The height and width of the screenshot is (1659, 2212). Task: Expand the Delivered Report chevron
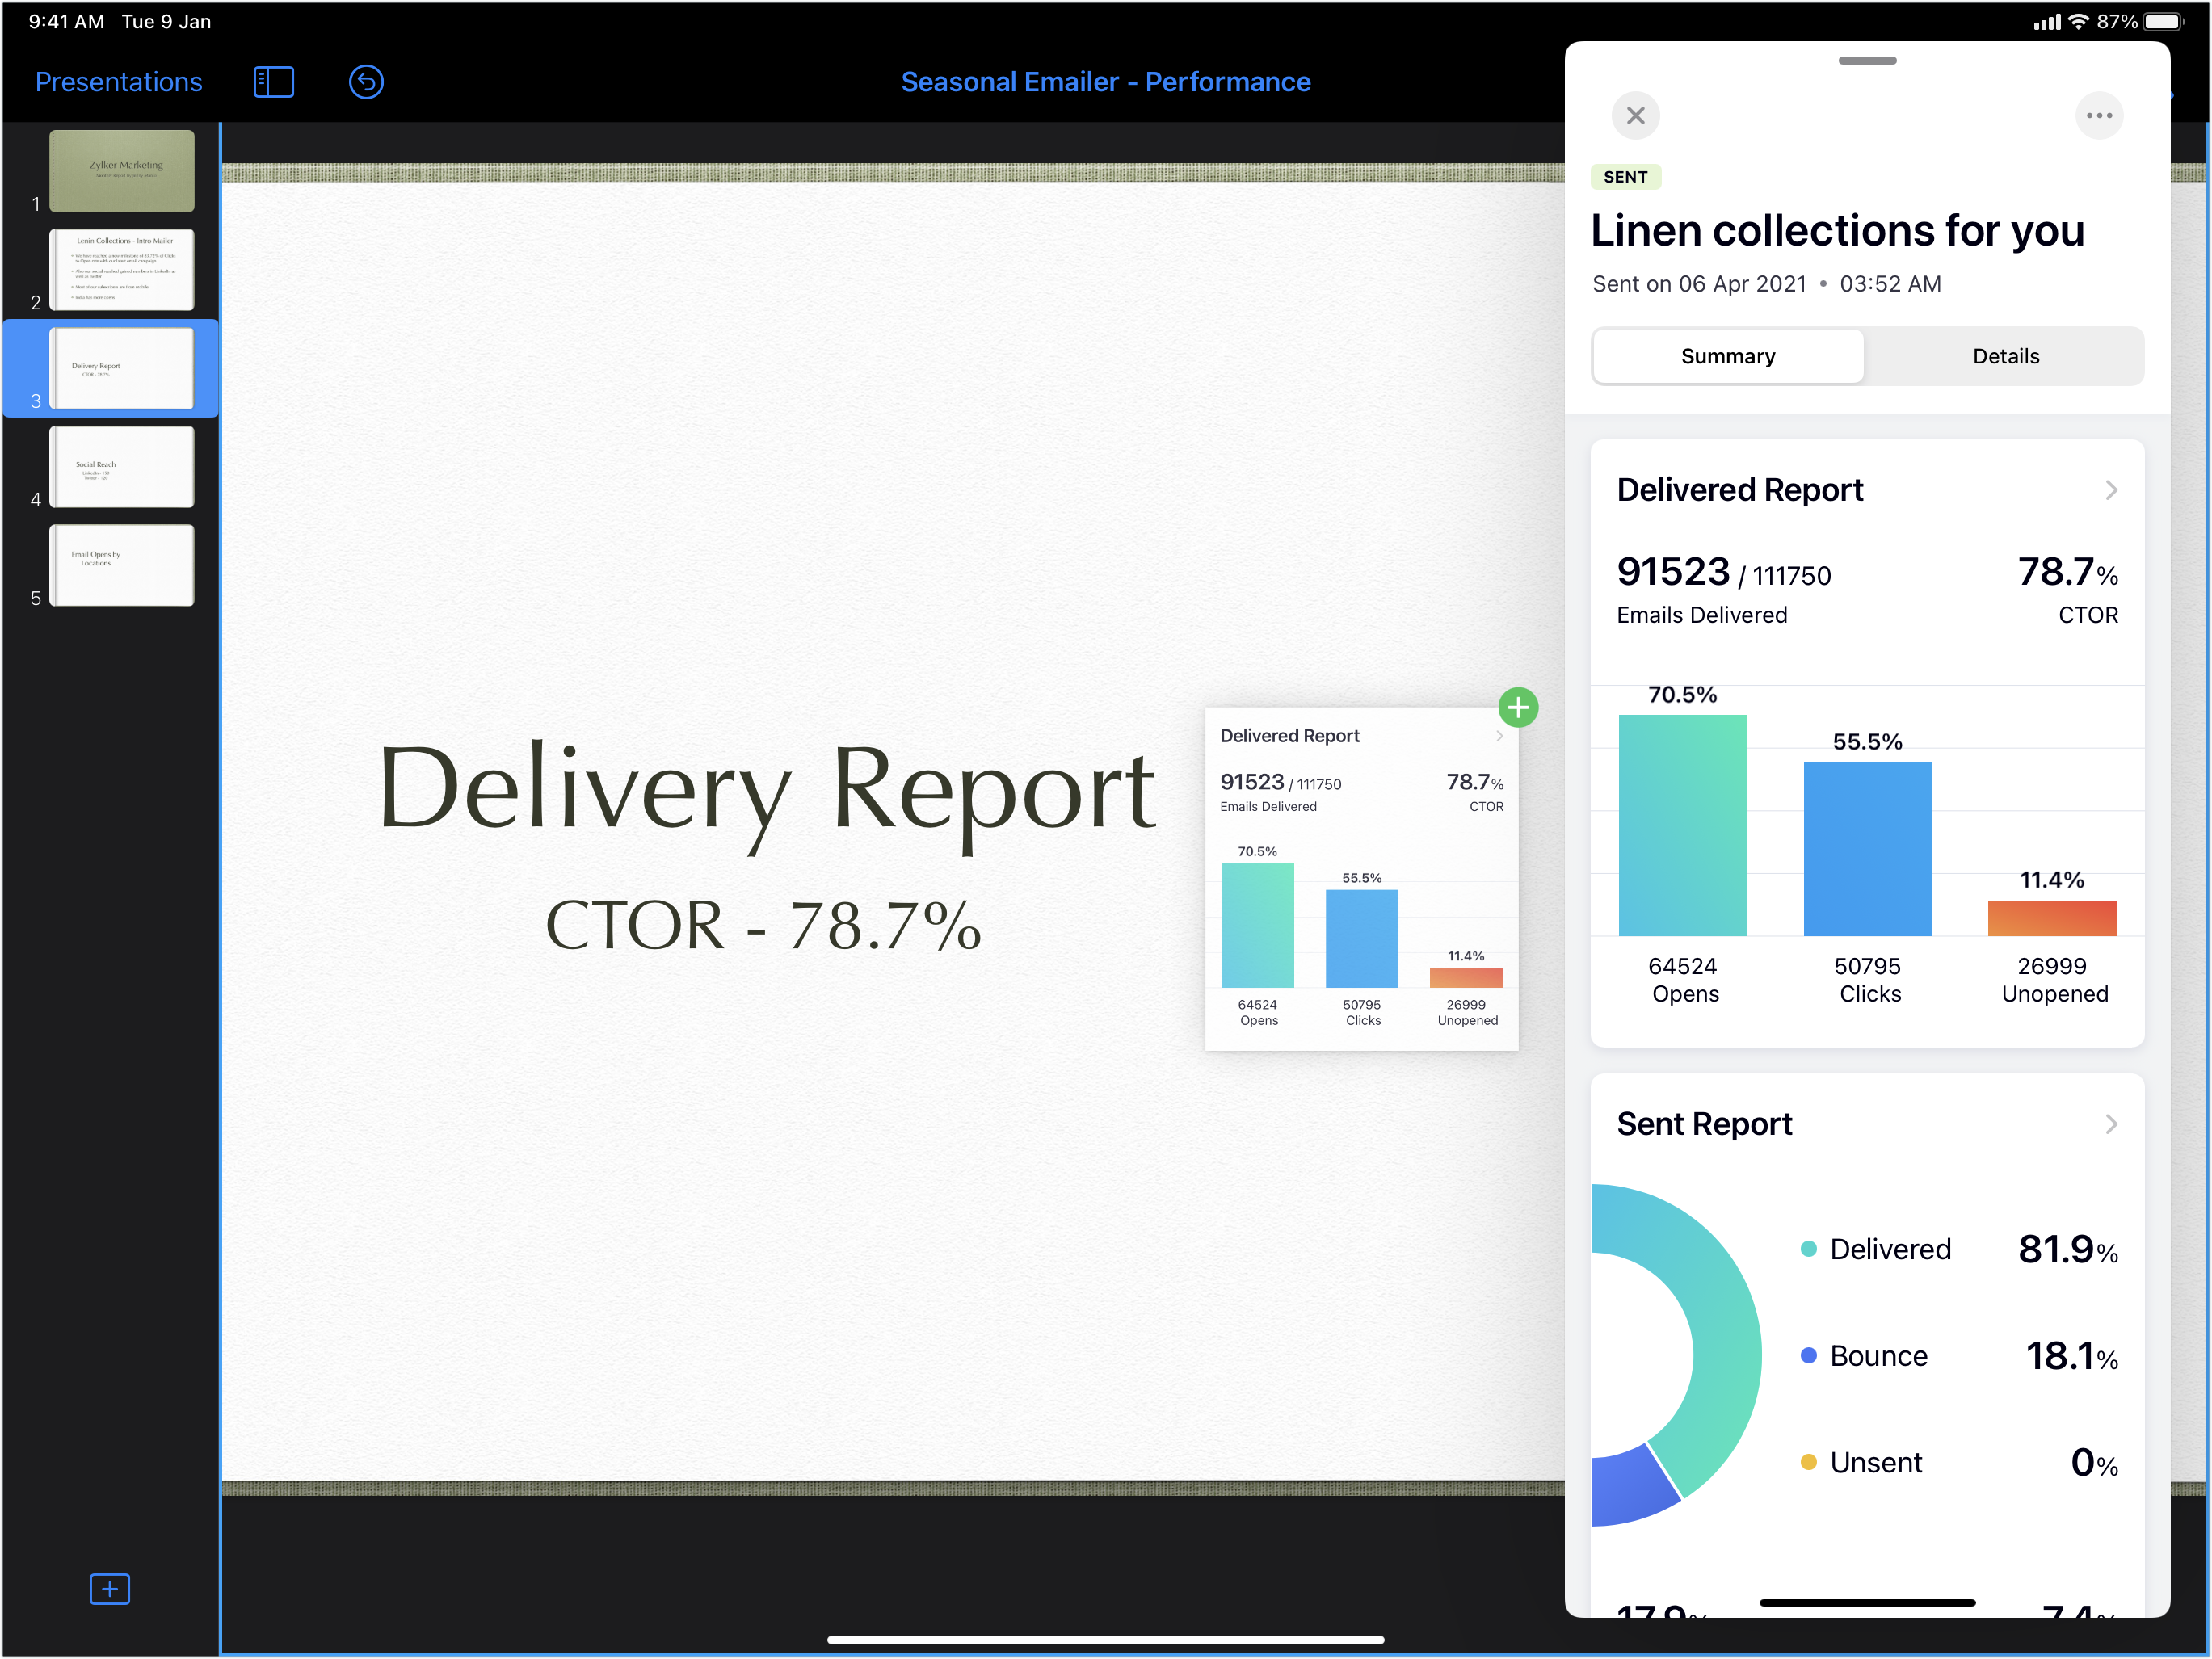click(2110, 490)
